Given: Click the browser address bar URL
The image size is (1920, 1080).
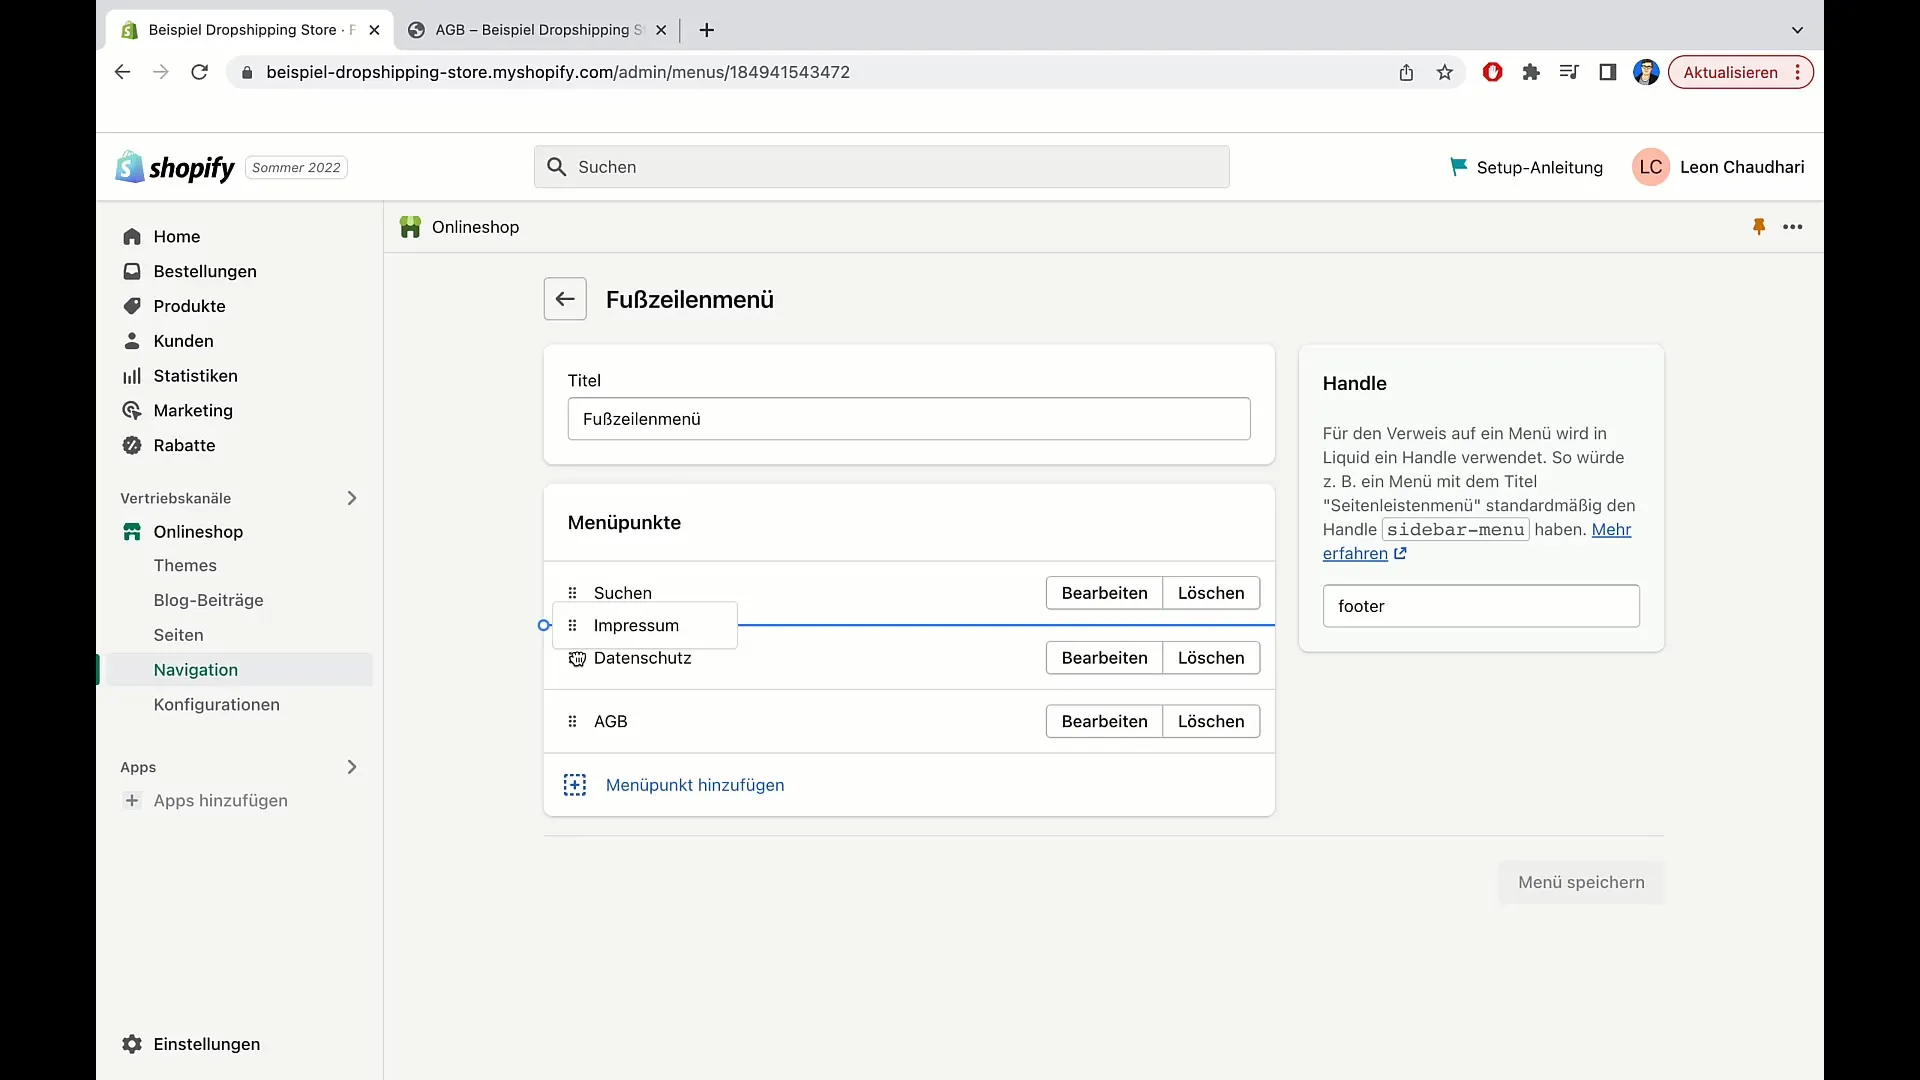Looking at the screenshot, I should tap(558, 72).
